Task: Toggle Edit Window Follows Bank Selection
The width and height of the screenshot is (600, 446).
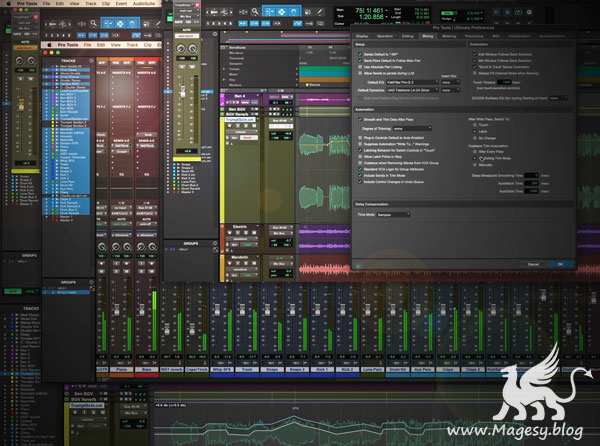Action: pos(474,54)
